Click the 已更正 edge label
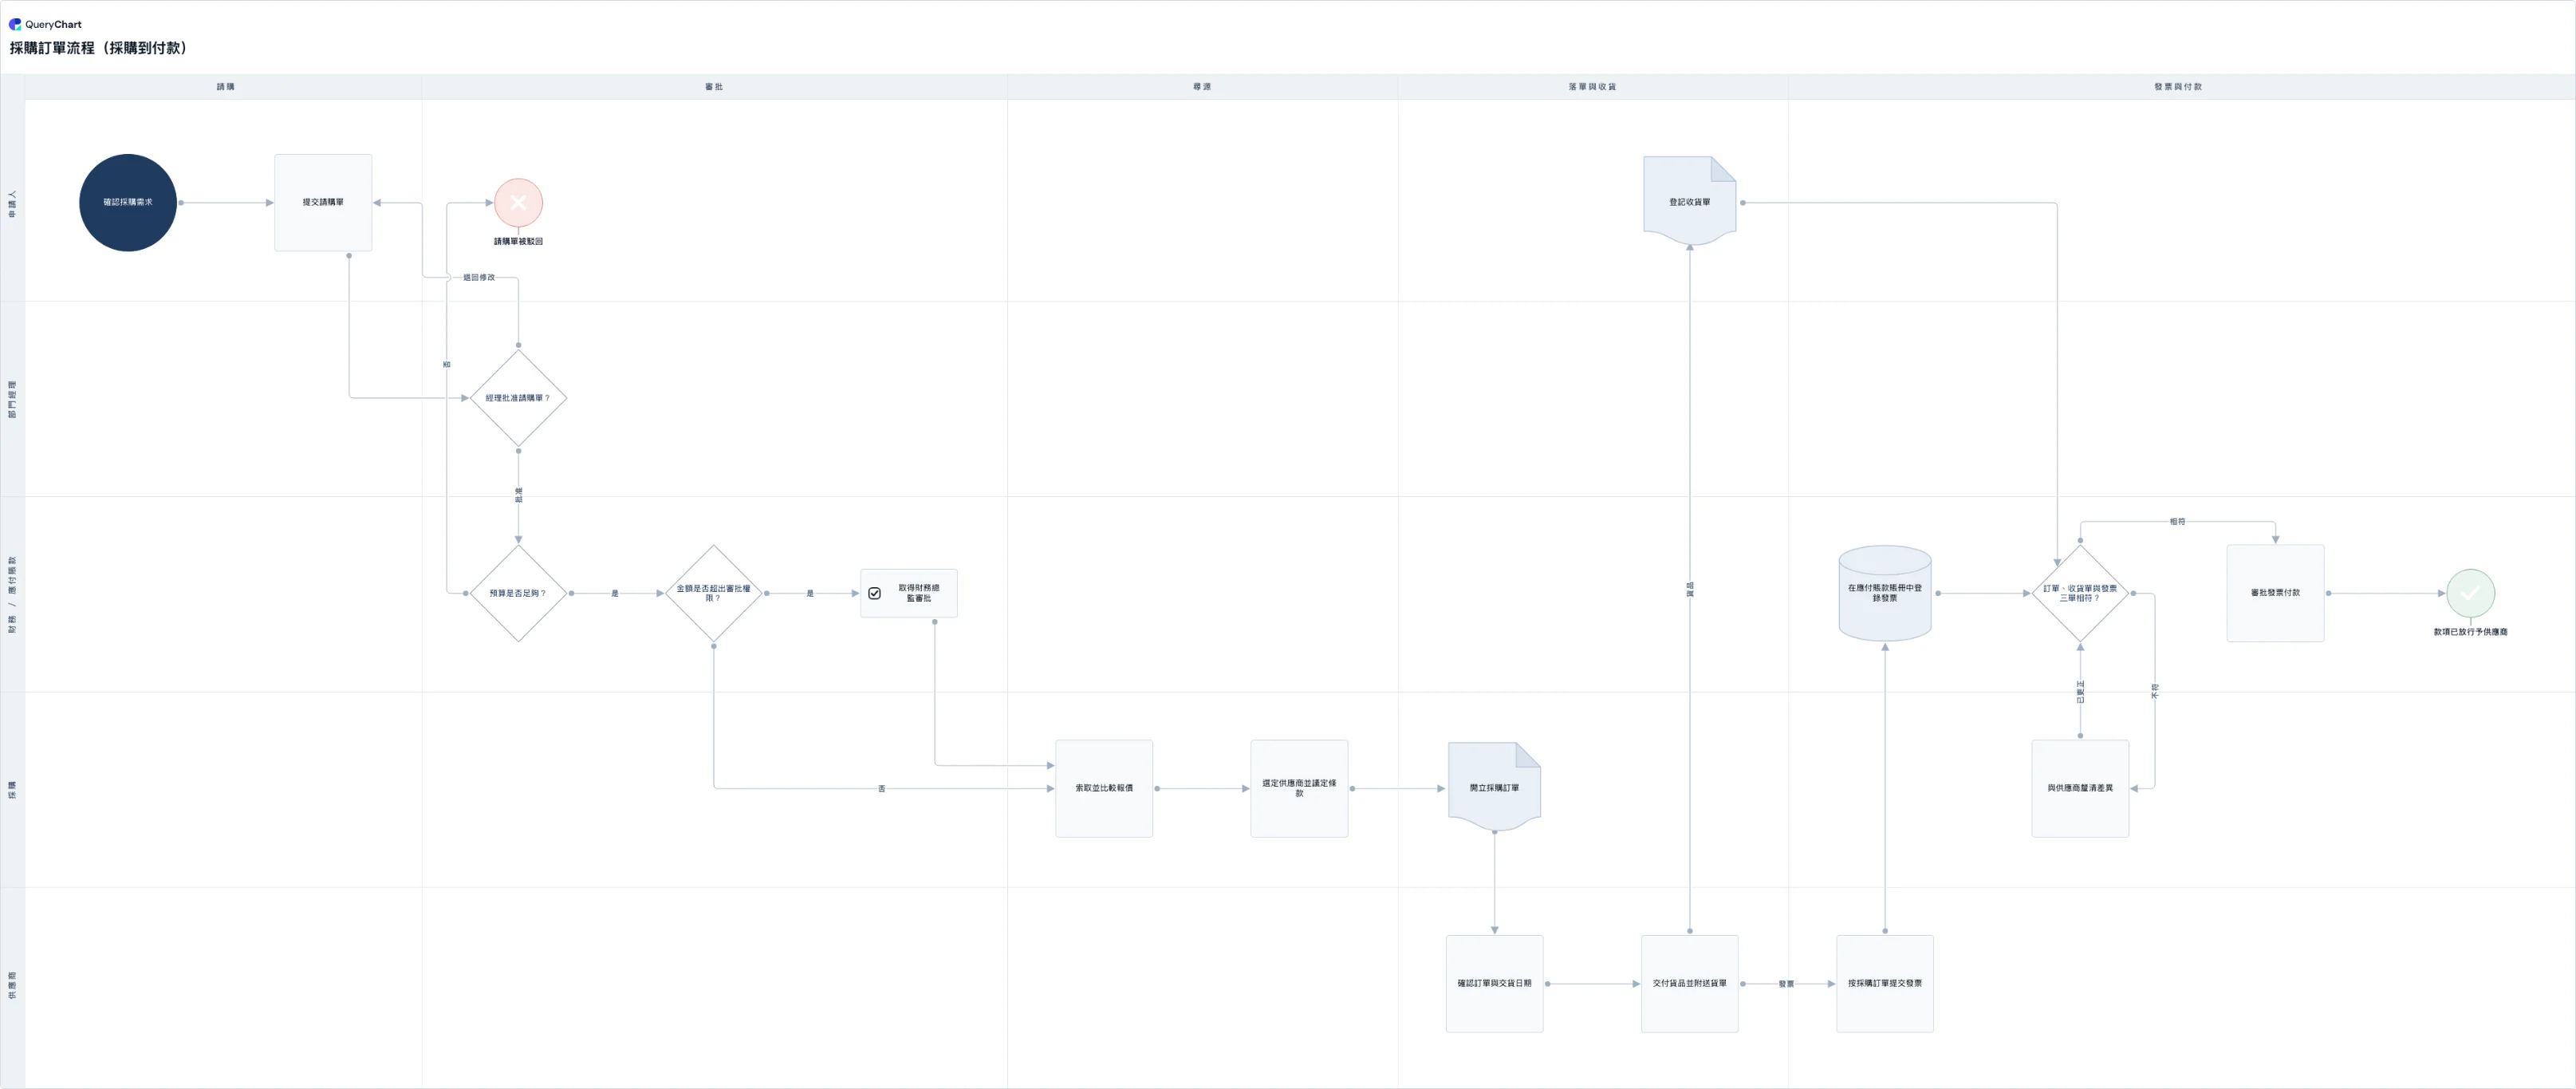2576x1089 pixels. tap(2080, 691)
